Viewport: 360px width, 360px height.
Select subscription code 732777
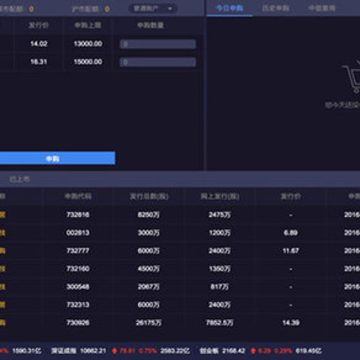pos(78,251)
